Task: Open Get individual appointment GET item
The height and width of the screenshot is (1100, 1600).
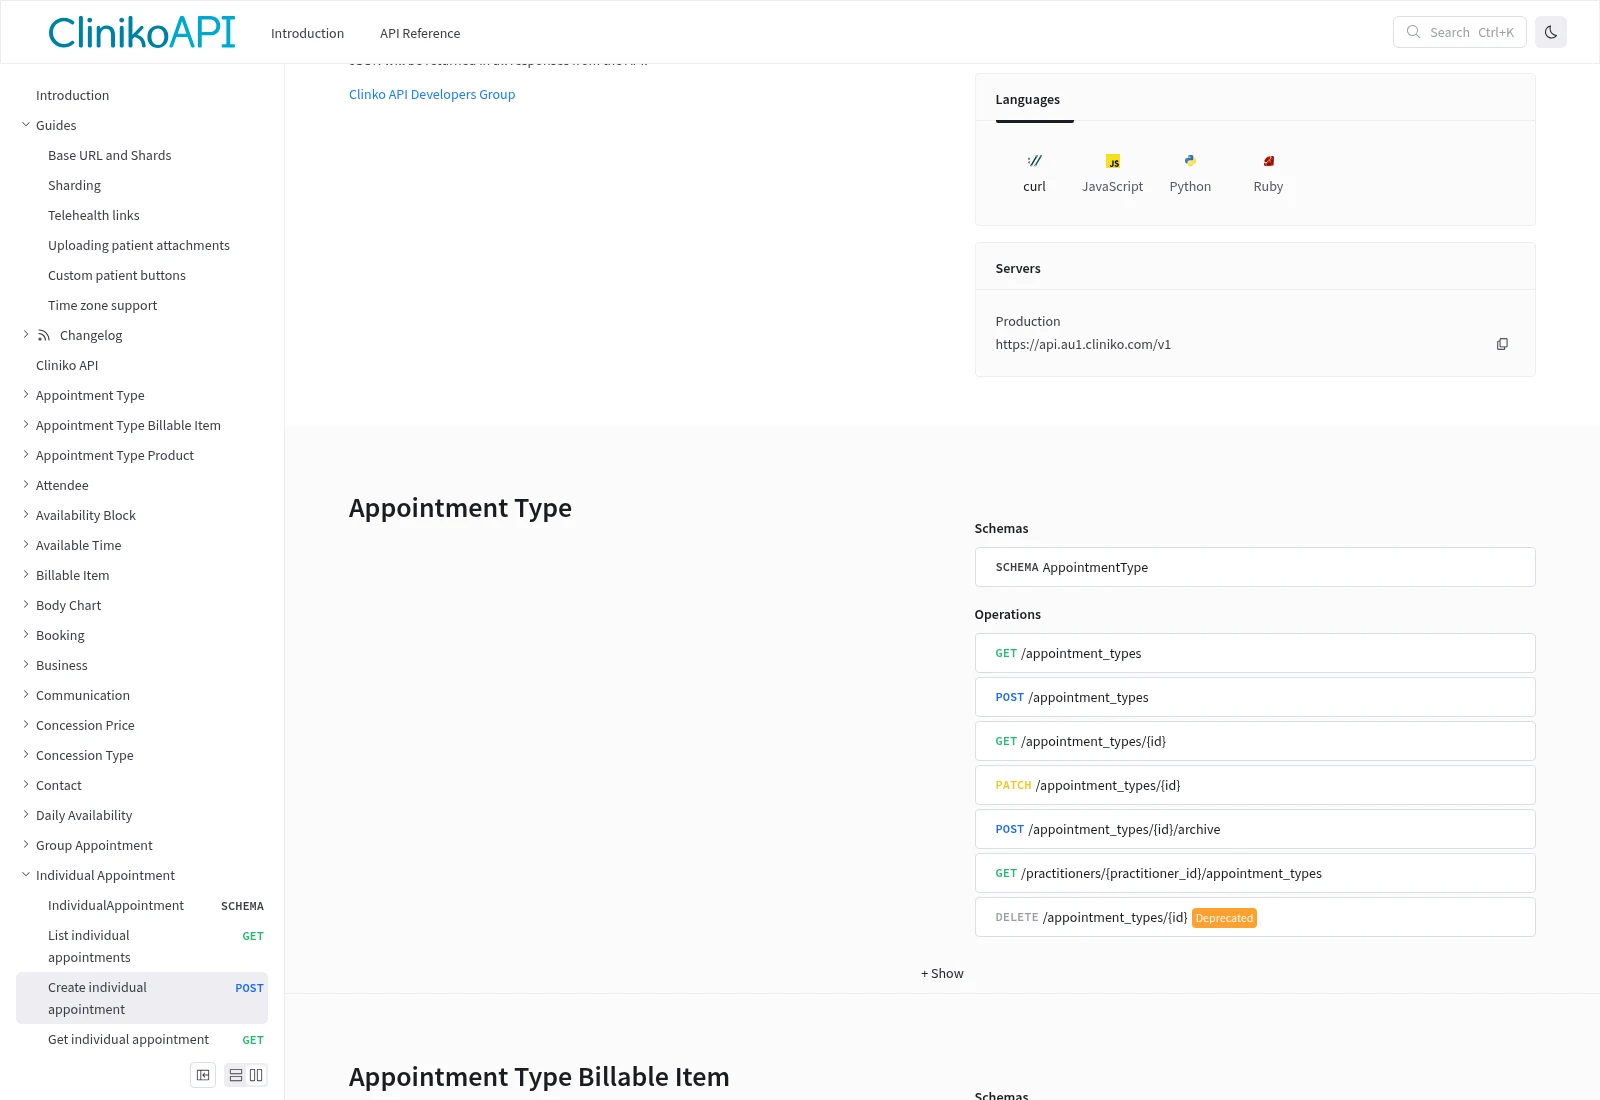Action: click(x=142, y=1039)
